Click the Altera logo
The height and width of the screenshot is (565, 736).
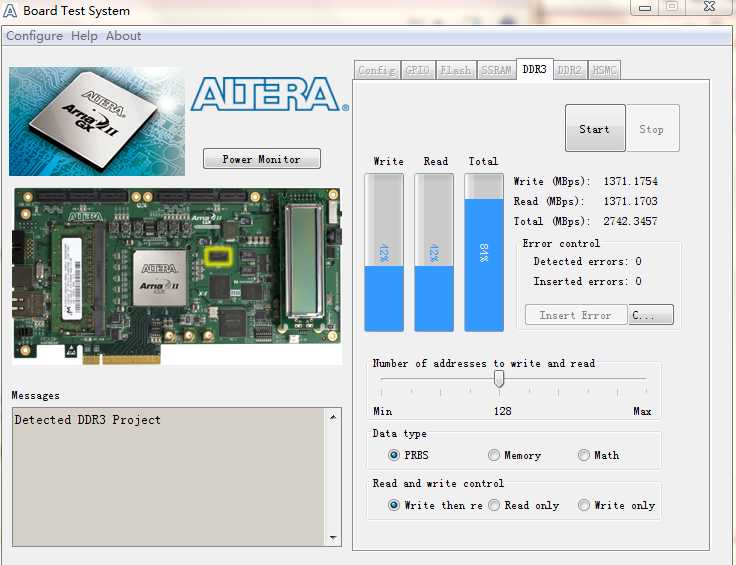coord(269,94)
